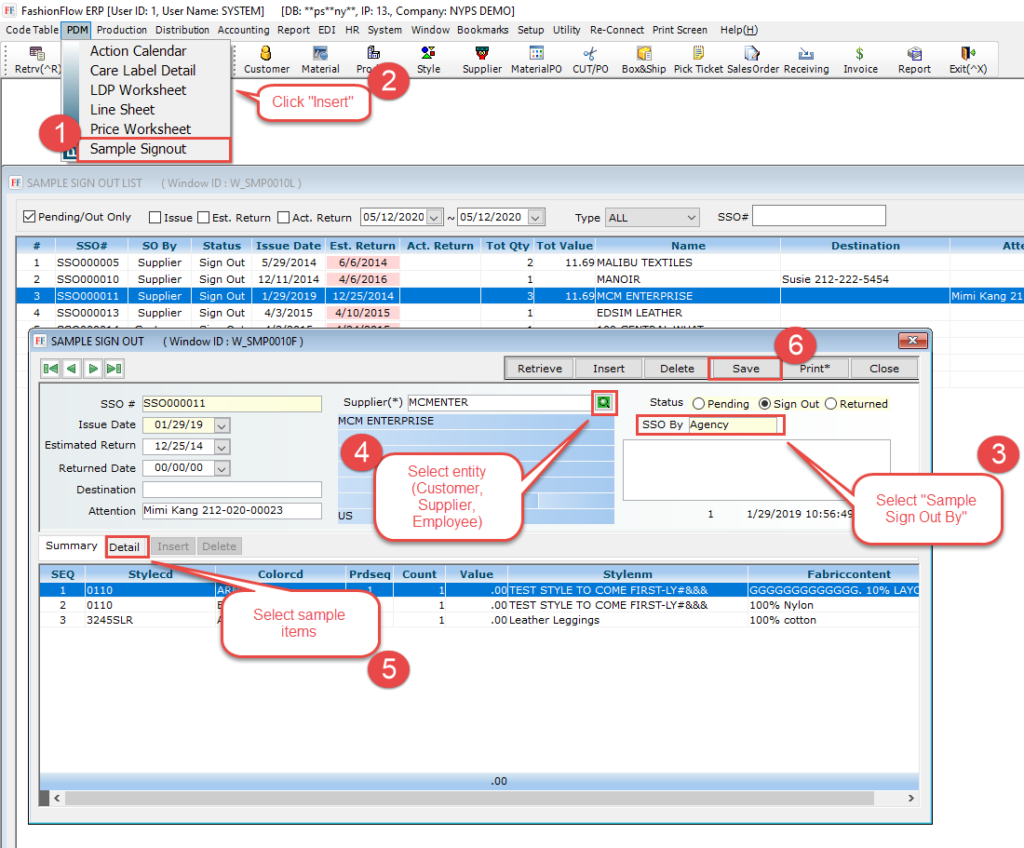Switch to the Detail tab
This screenshot has height=848, width=1024.
coord(125,547)
